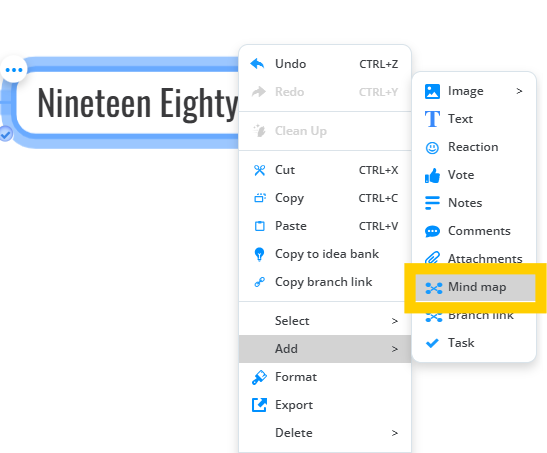Click the Export arrow icon
This screenshot has width=547, height=453.
259,405
